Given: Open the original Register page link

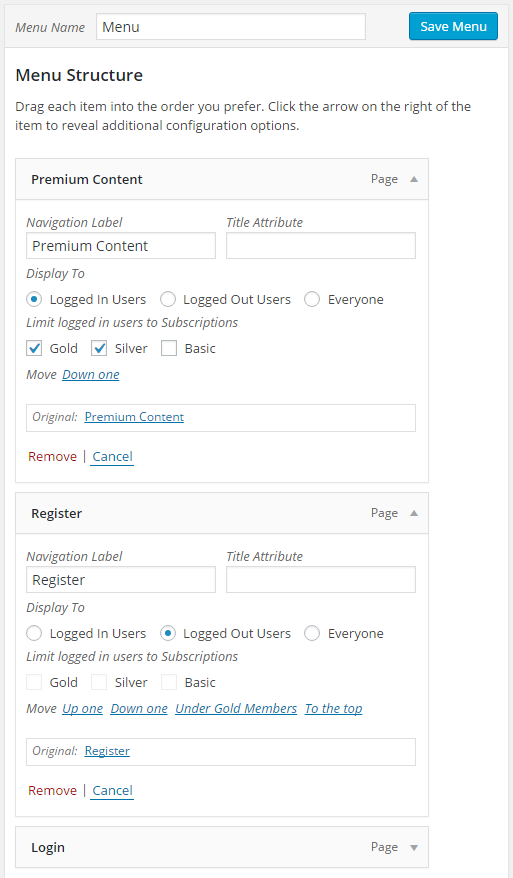Looking at the screenshot, I should tap(107, 751).
